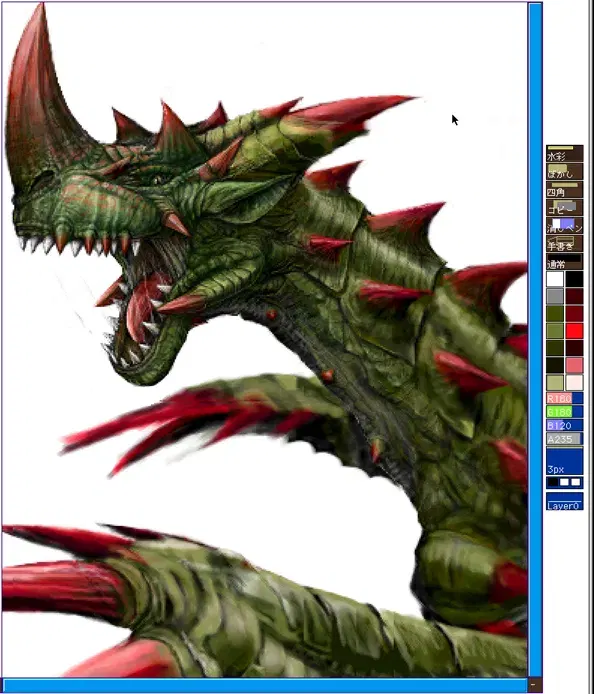The height and width of the screenshot is (694, 594).
Task: Pick the white color swatch
Action: [x=555, y=279]
